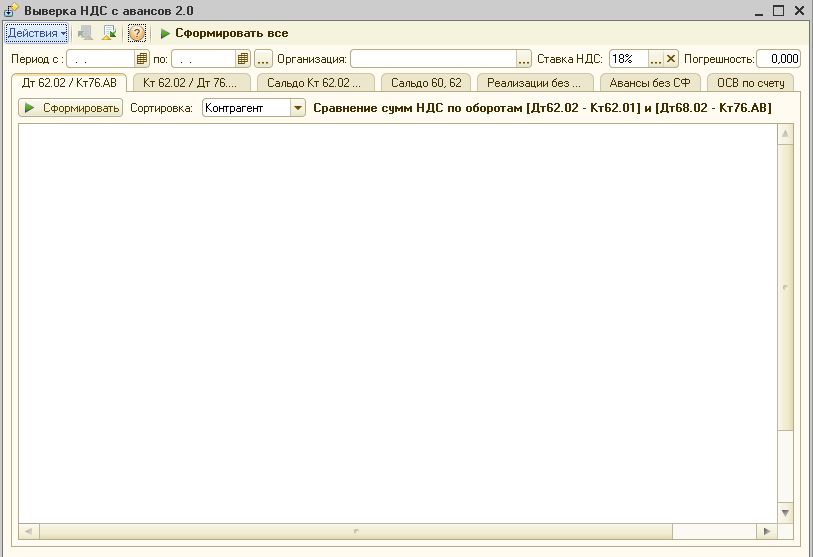Click the vertical scrollbar down arrow
The image size is (813, 557).
pyautogui.click(x=786, y=513)
